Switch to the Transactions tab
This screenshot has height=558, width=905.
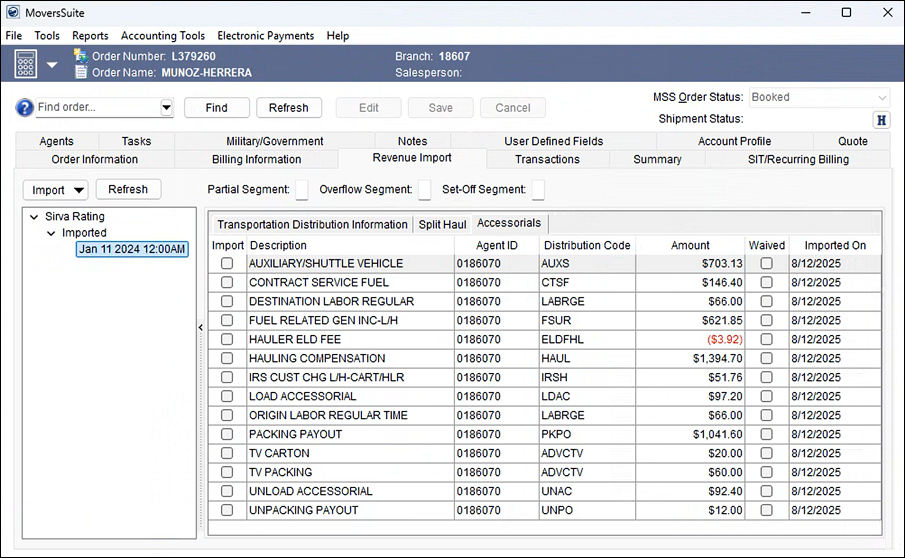pyautogui.click(x=547, y=159)
